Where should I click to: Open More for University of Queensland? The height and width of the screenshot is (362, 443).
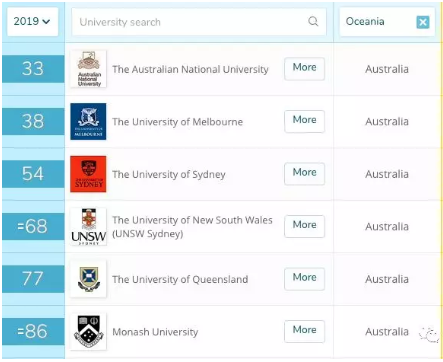click(x=304, y=278)
